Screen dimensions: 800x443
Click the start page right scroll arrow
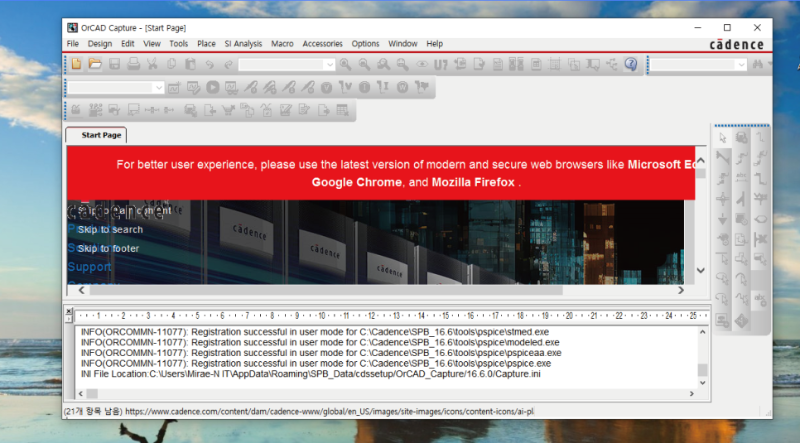tap(681, 290)
